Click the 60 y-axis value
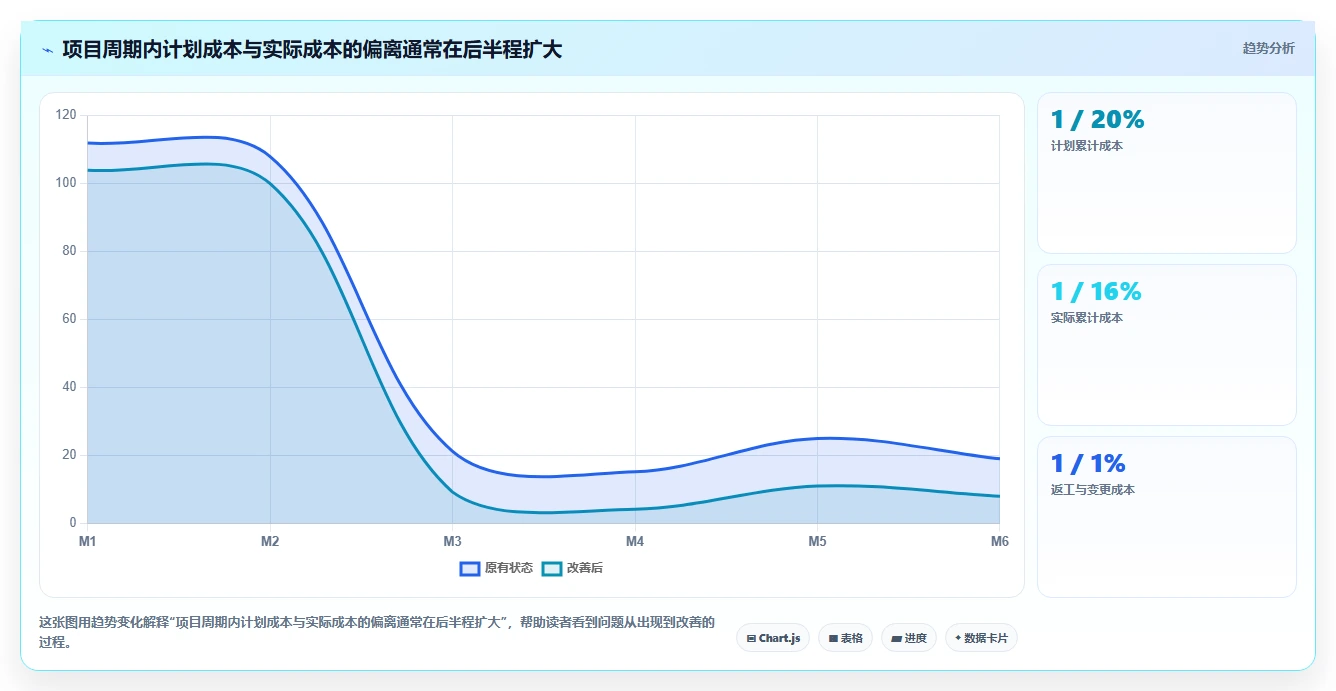The width and height of the screenshot is (1336, 691). click(69, 319)
